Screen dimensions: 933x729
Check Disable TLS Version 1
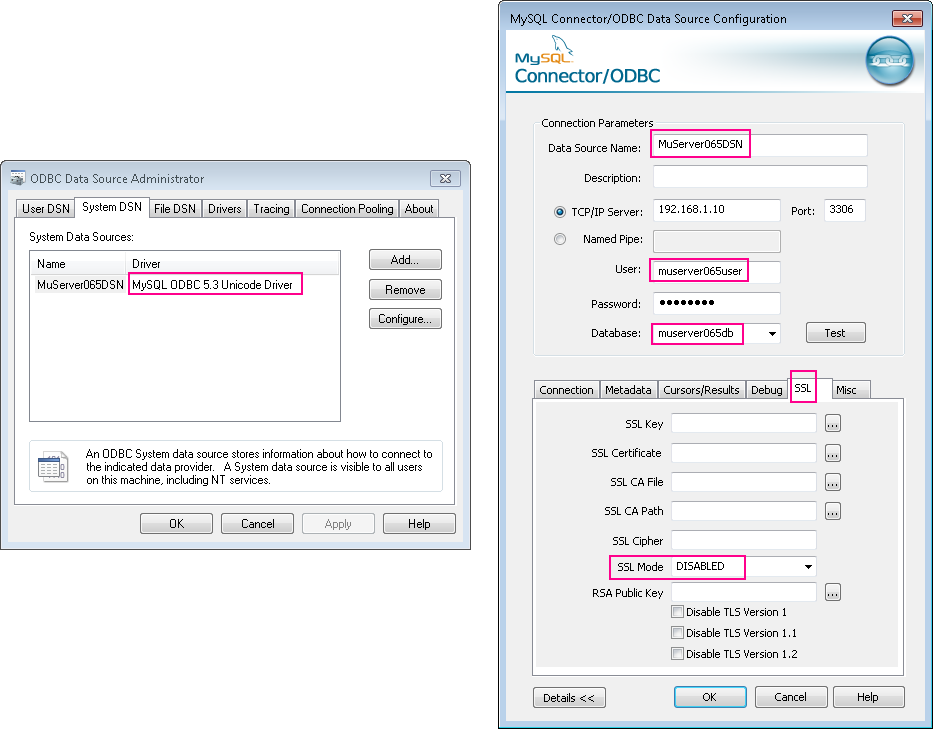click(677, 612)
